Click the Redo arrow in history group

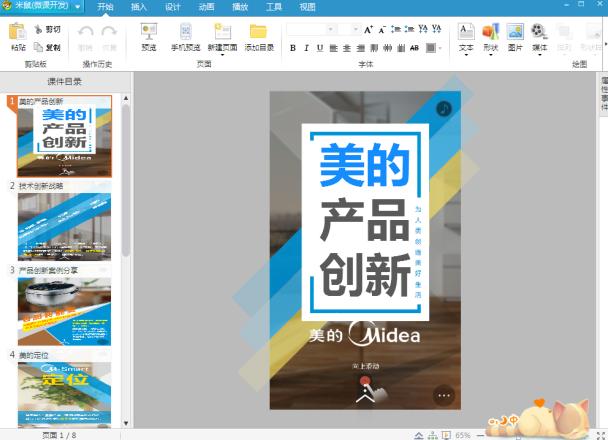pos(109,32)
